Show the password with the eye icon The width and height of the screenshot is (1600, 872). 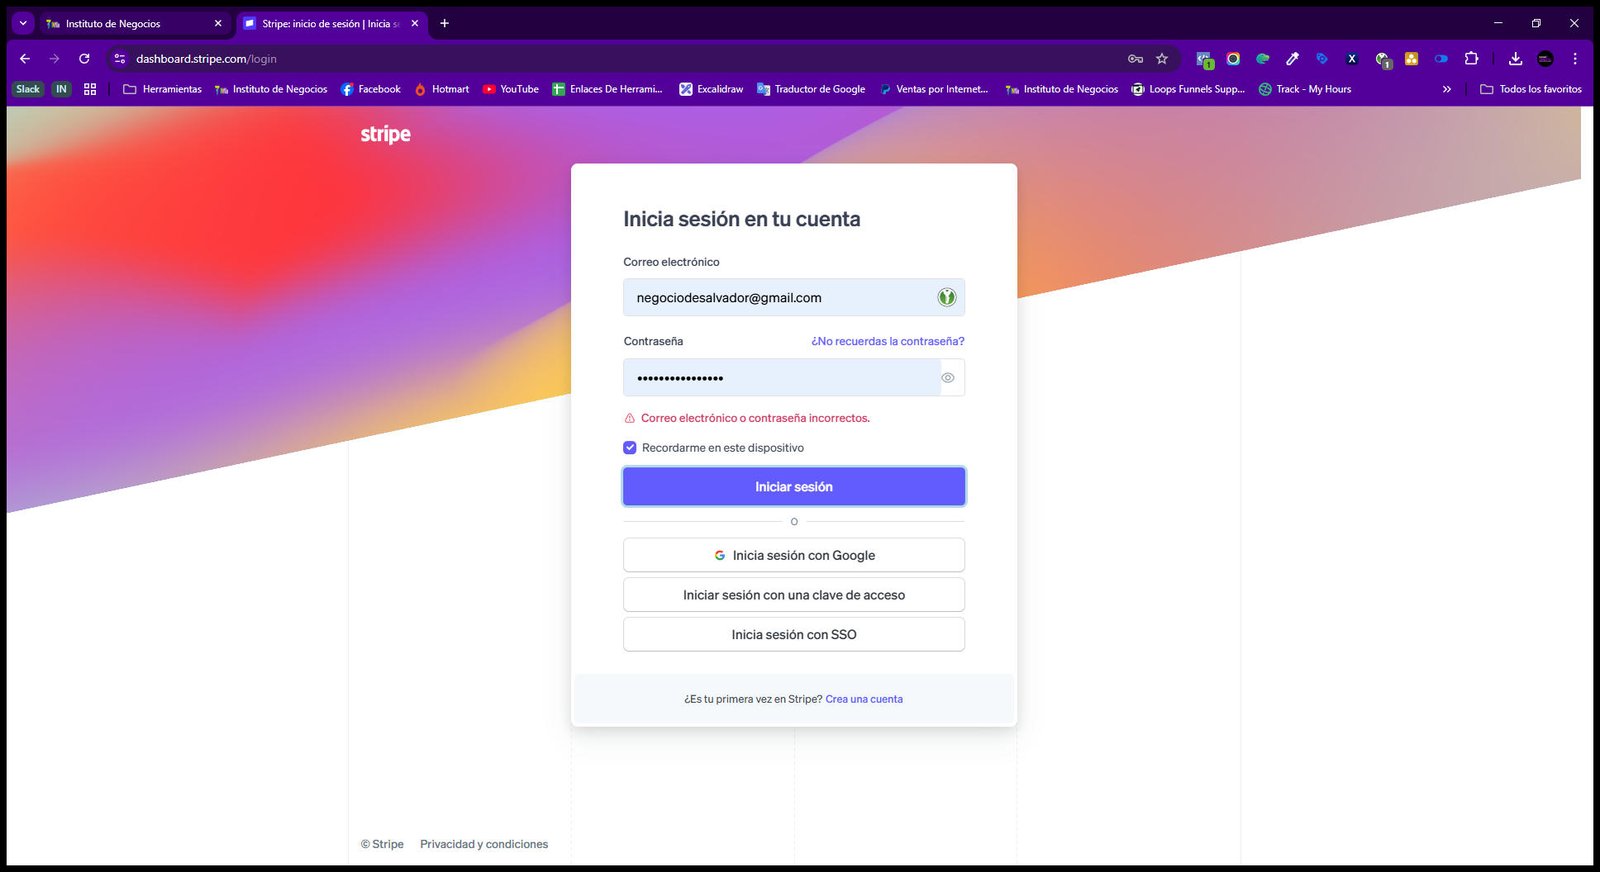[x=947, y=378]
